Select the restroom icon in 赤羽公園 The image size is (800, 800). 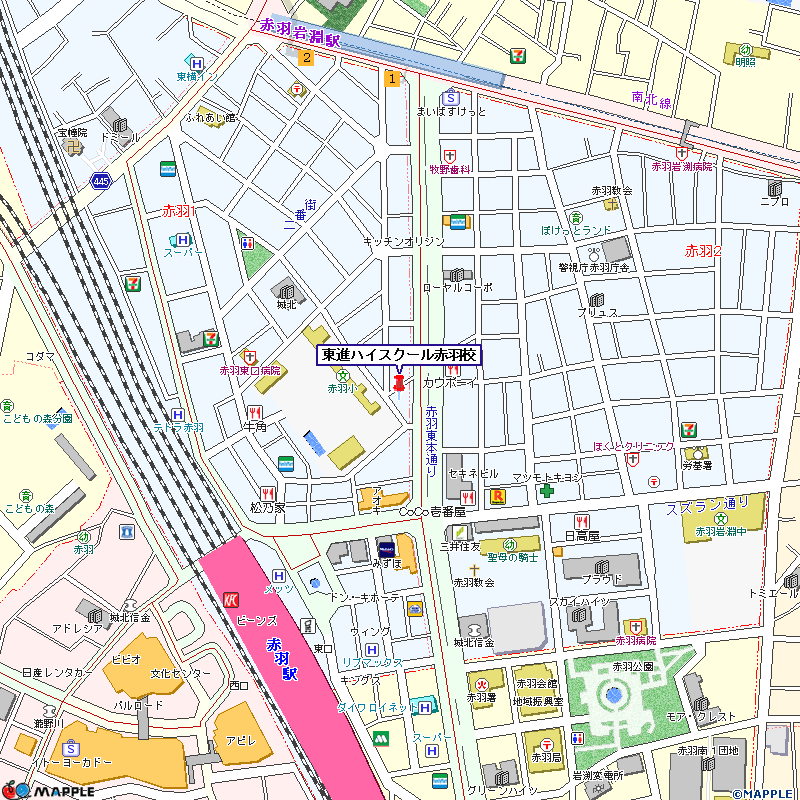578,738
